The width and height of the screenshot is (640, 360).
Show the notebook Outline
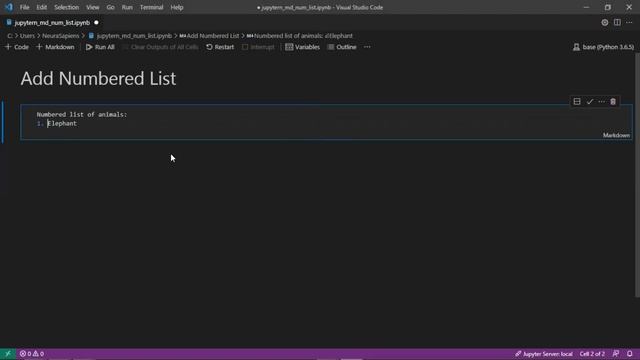pos(342,47)
